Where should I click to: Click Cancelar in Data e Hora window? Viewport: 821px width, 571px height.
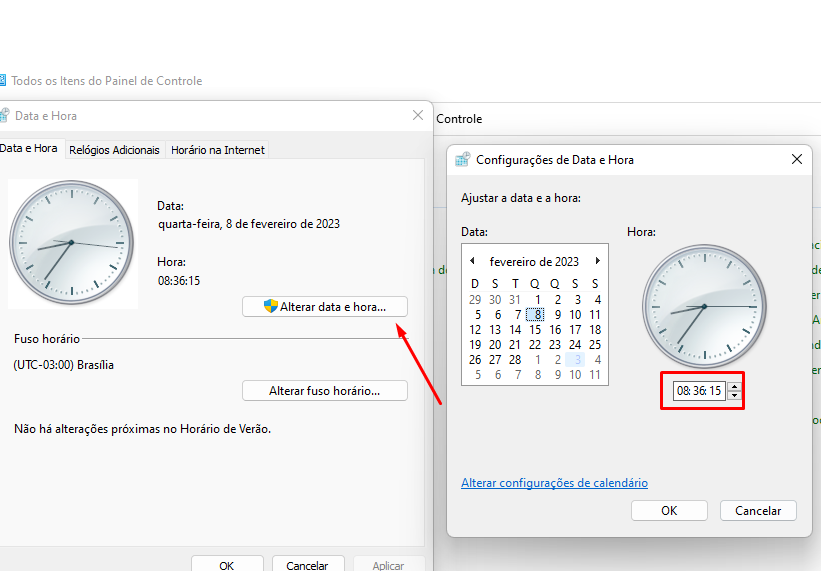pos(308,564)
